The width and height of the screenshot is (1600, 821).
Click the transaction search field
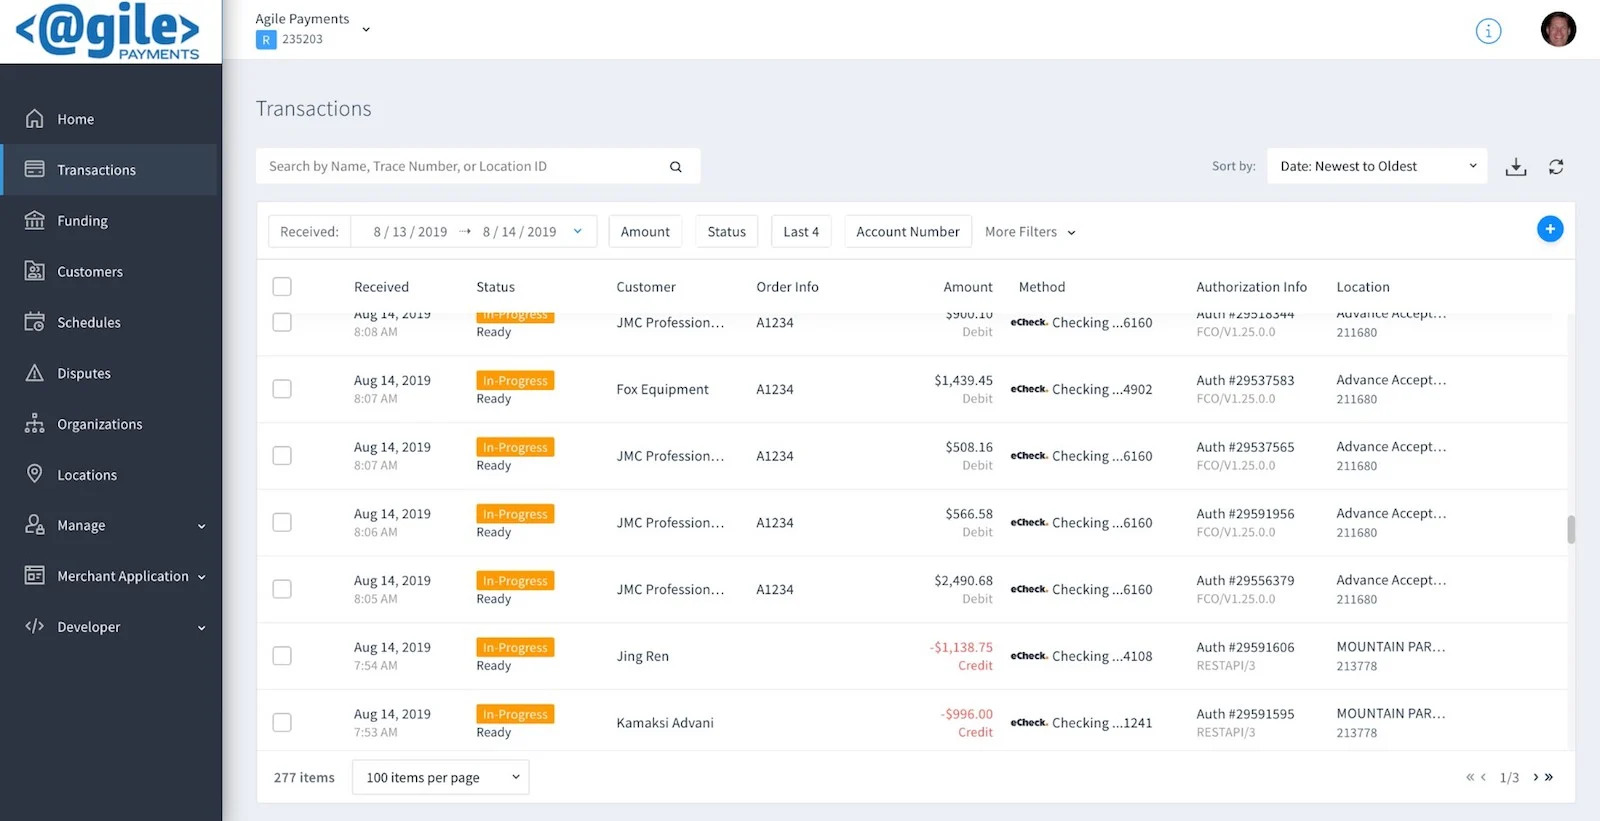click(478, 166)
